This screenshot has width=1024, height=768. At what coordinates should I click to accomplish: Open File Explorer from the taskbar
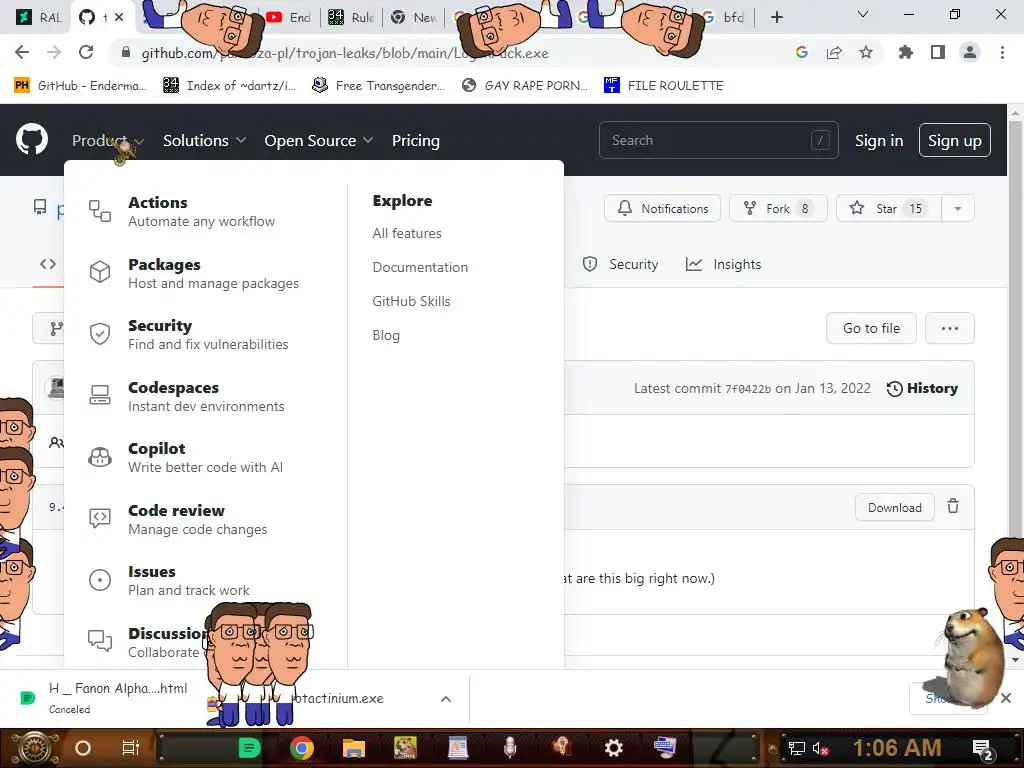[x=353, y=748]
